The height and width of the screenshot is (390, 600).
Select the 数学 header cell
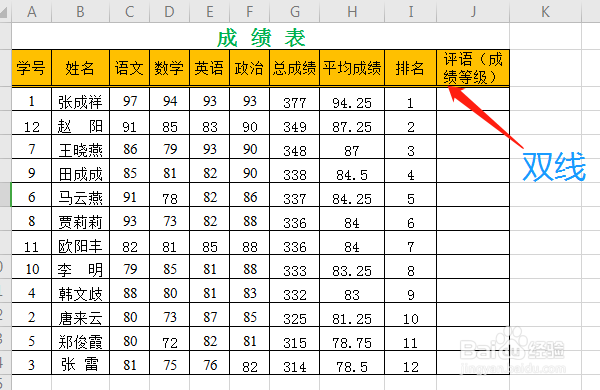170,68
